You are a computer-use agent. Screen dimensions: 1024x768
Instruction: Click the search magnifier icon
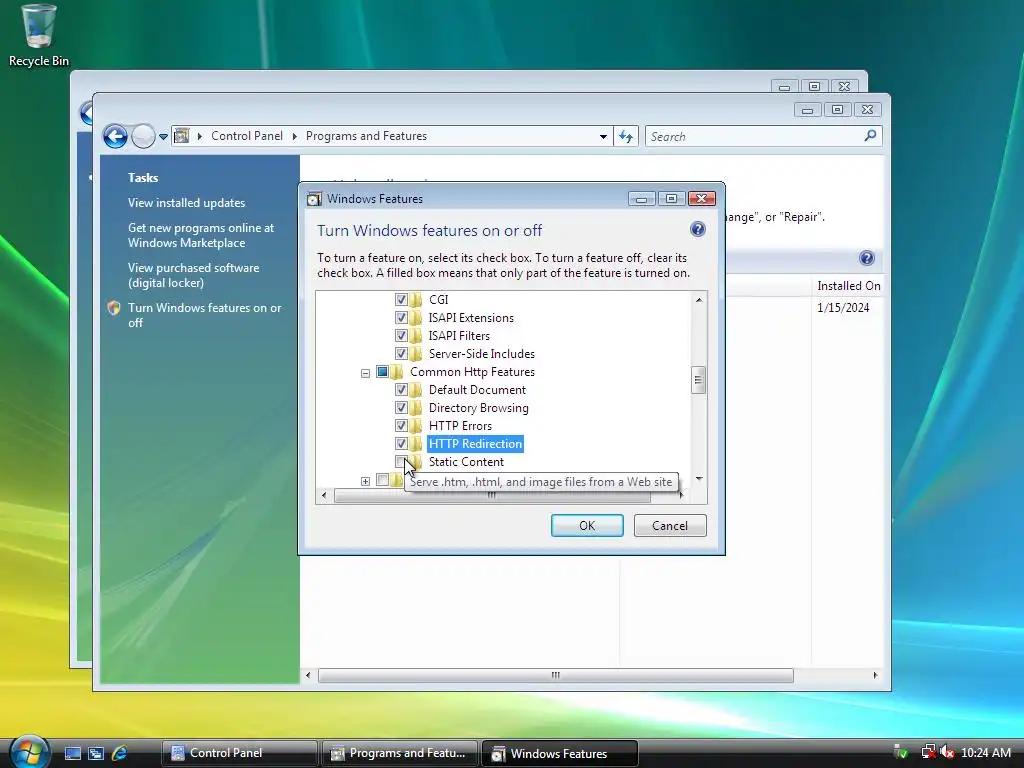870,136
